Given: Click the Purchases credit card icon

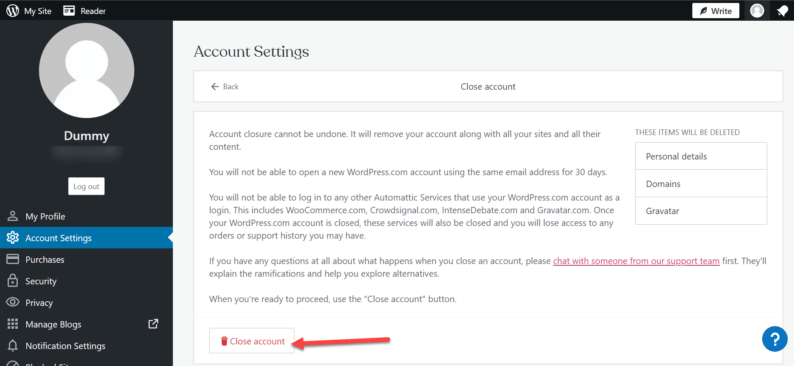Looking at the screenshot, I should (x=13, y=260).
